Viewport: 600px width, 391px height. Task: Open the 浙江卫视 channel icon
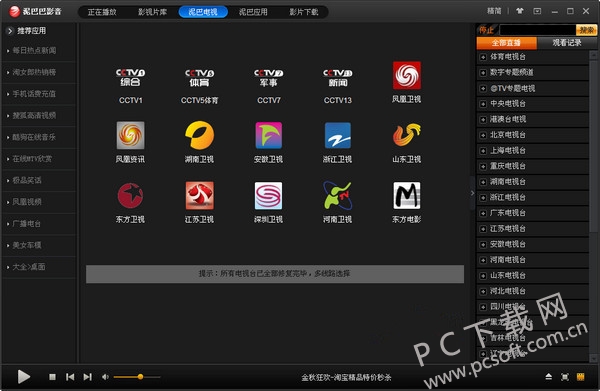click(338, 135)
